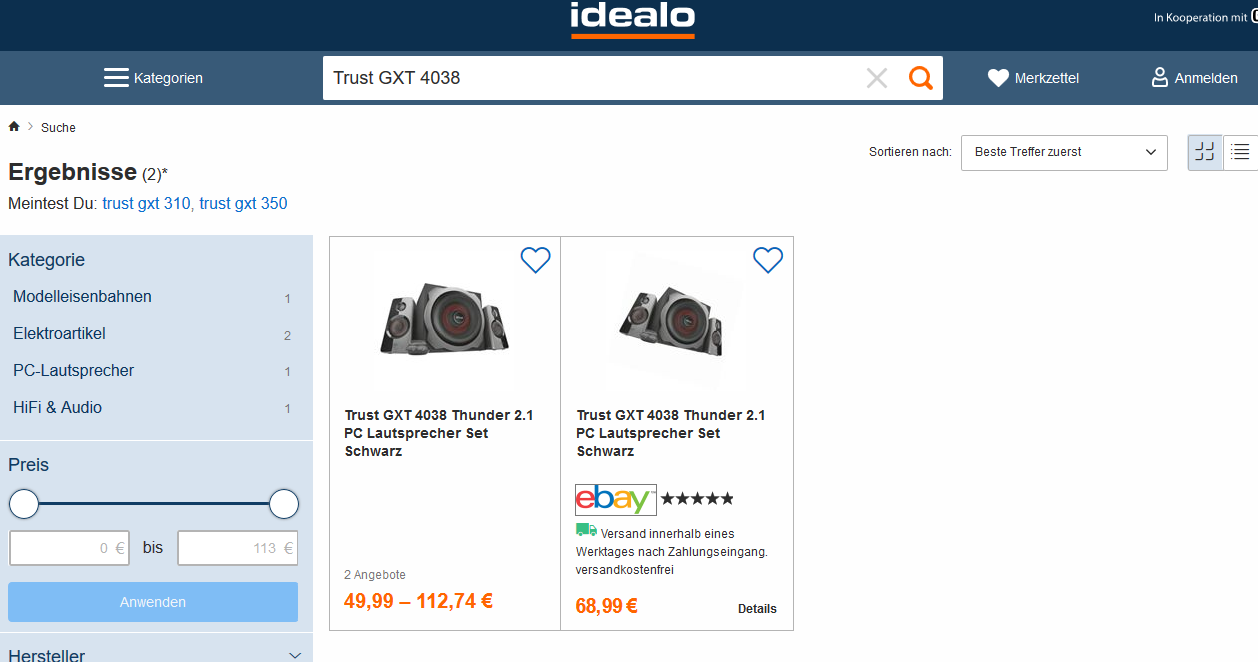Add the eBay offer product to wishlist
1258x662 pixels.
point(768,260)
